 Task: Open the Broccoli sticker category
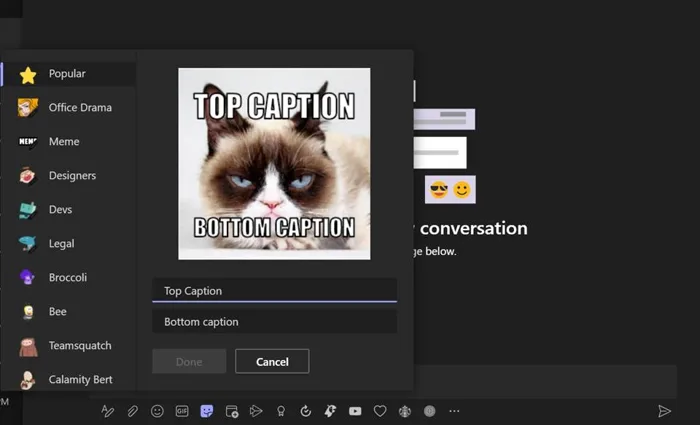pos(69,277)
